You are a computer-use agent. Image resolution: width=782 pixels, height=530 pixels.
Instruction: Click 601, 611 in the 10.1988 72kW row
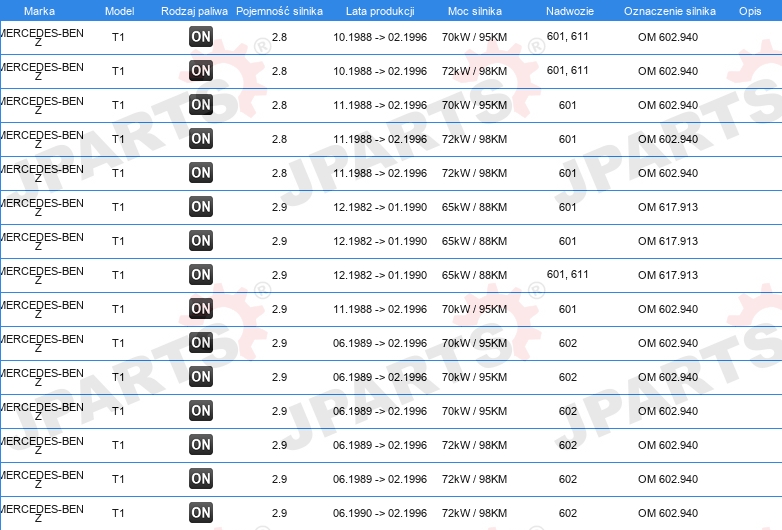tap(568, 70)
